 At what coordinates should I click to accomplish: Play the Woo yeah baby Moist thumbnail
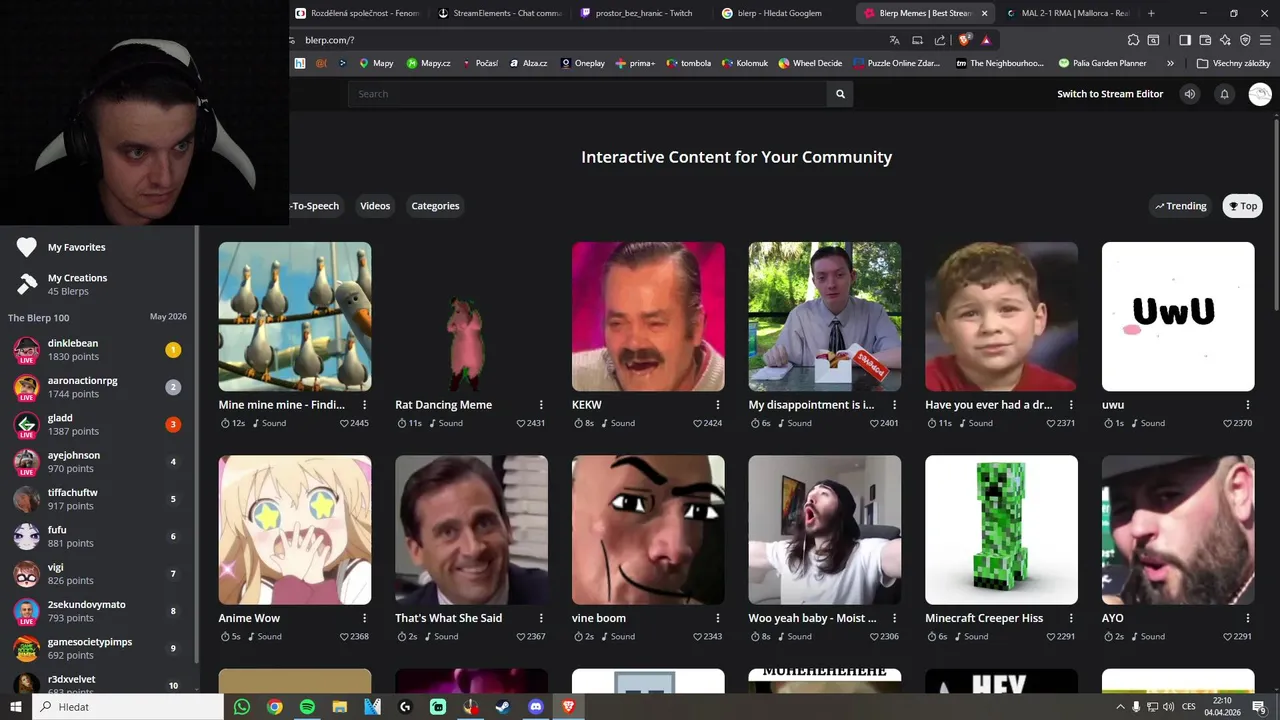tap(825, 530)
